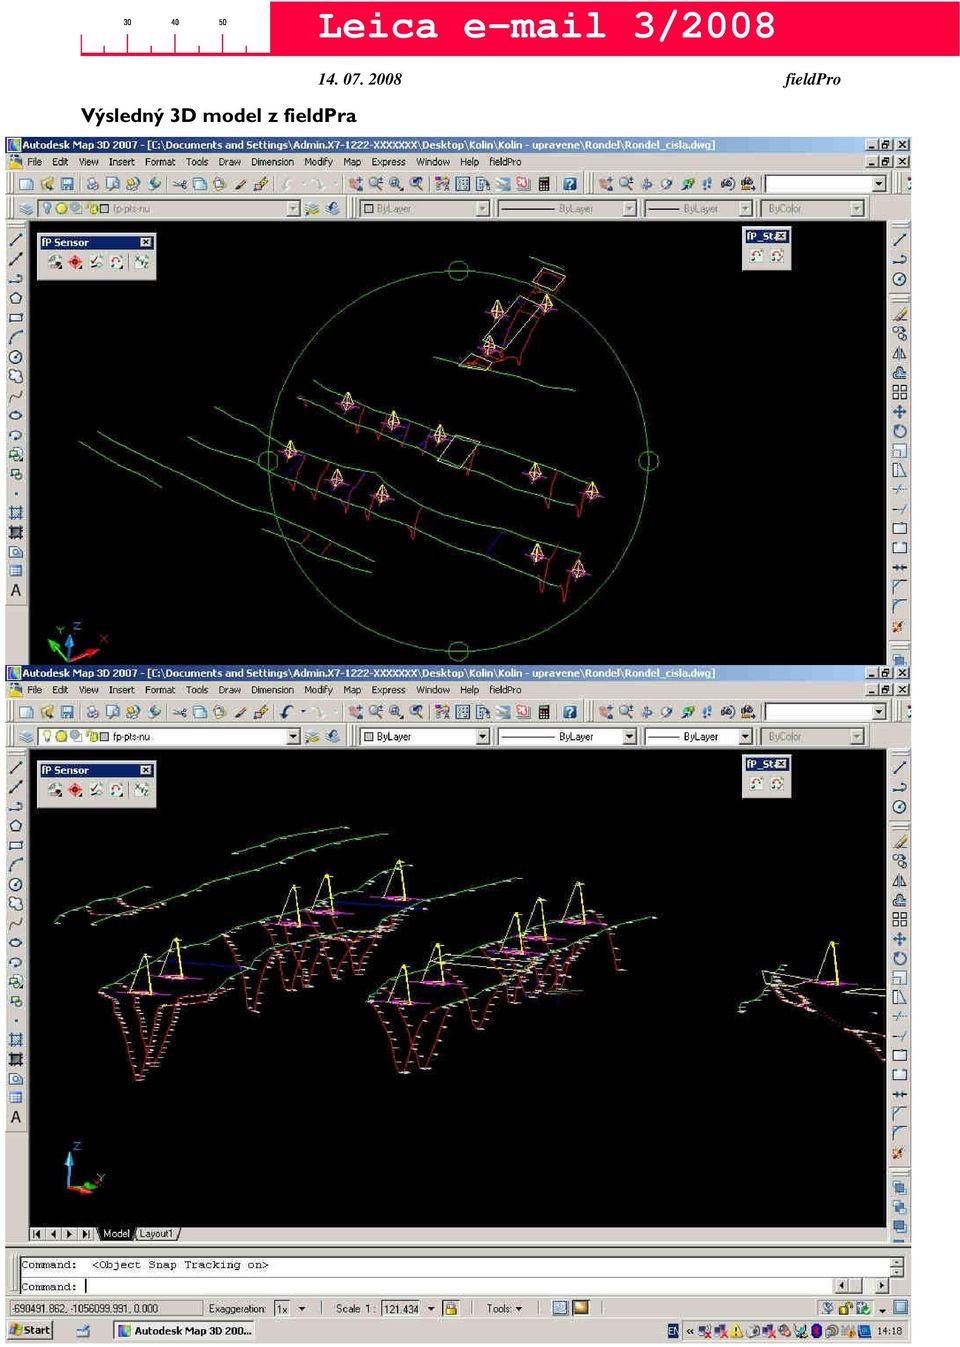
Task: Select Zoom Realtime in lower window toolbar
Action: pyautogui.click(x=375, y=712)
